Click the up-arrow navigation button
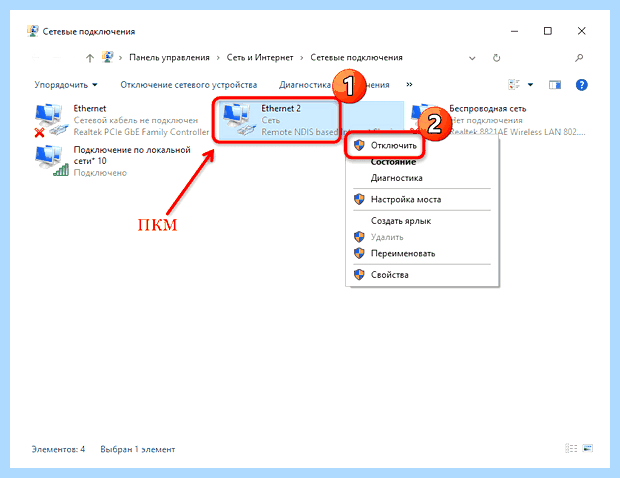The image size is (620, 478). coord(90,58)
